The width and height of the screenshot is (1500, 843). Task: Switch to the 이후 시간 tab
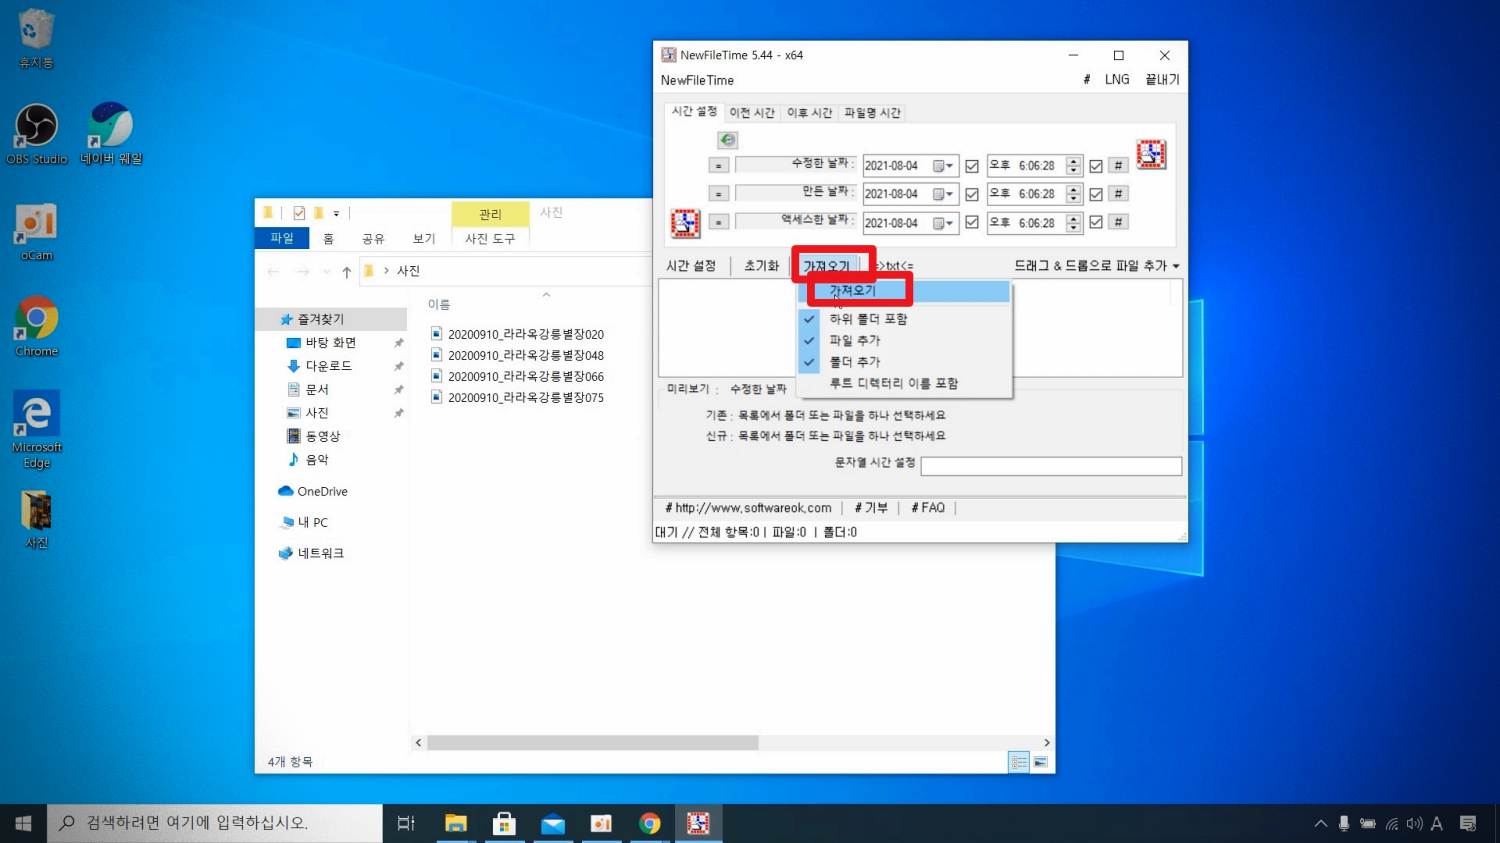809,113
